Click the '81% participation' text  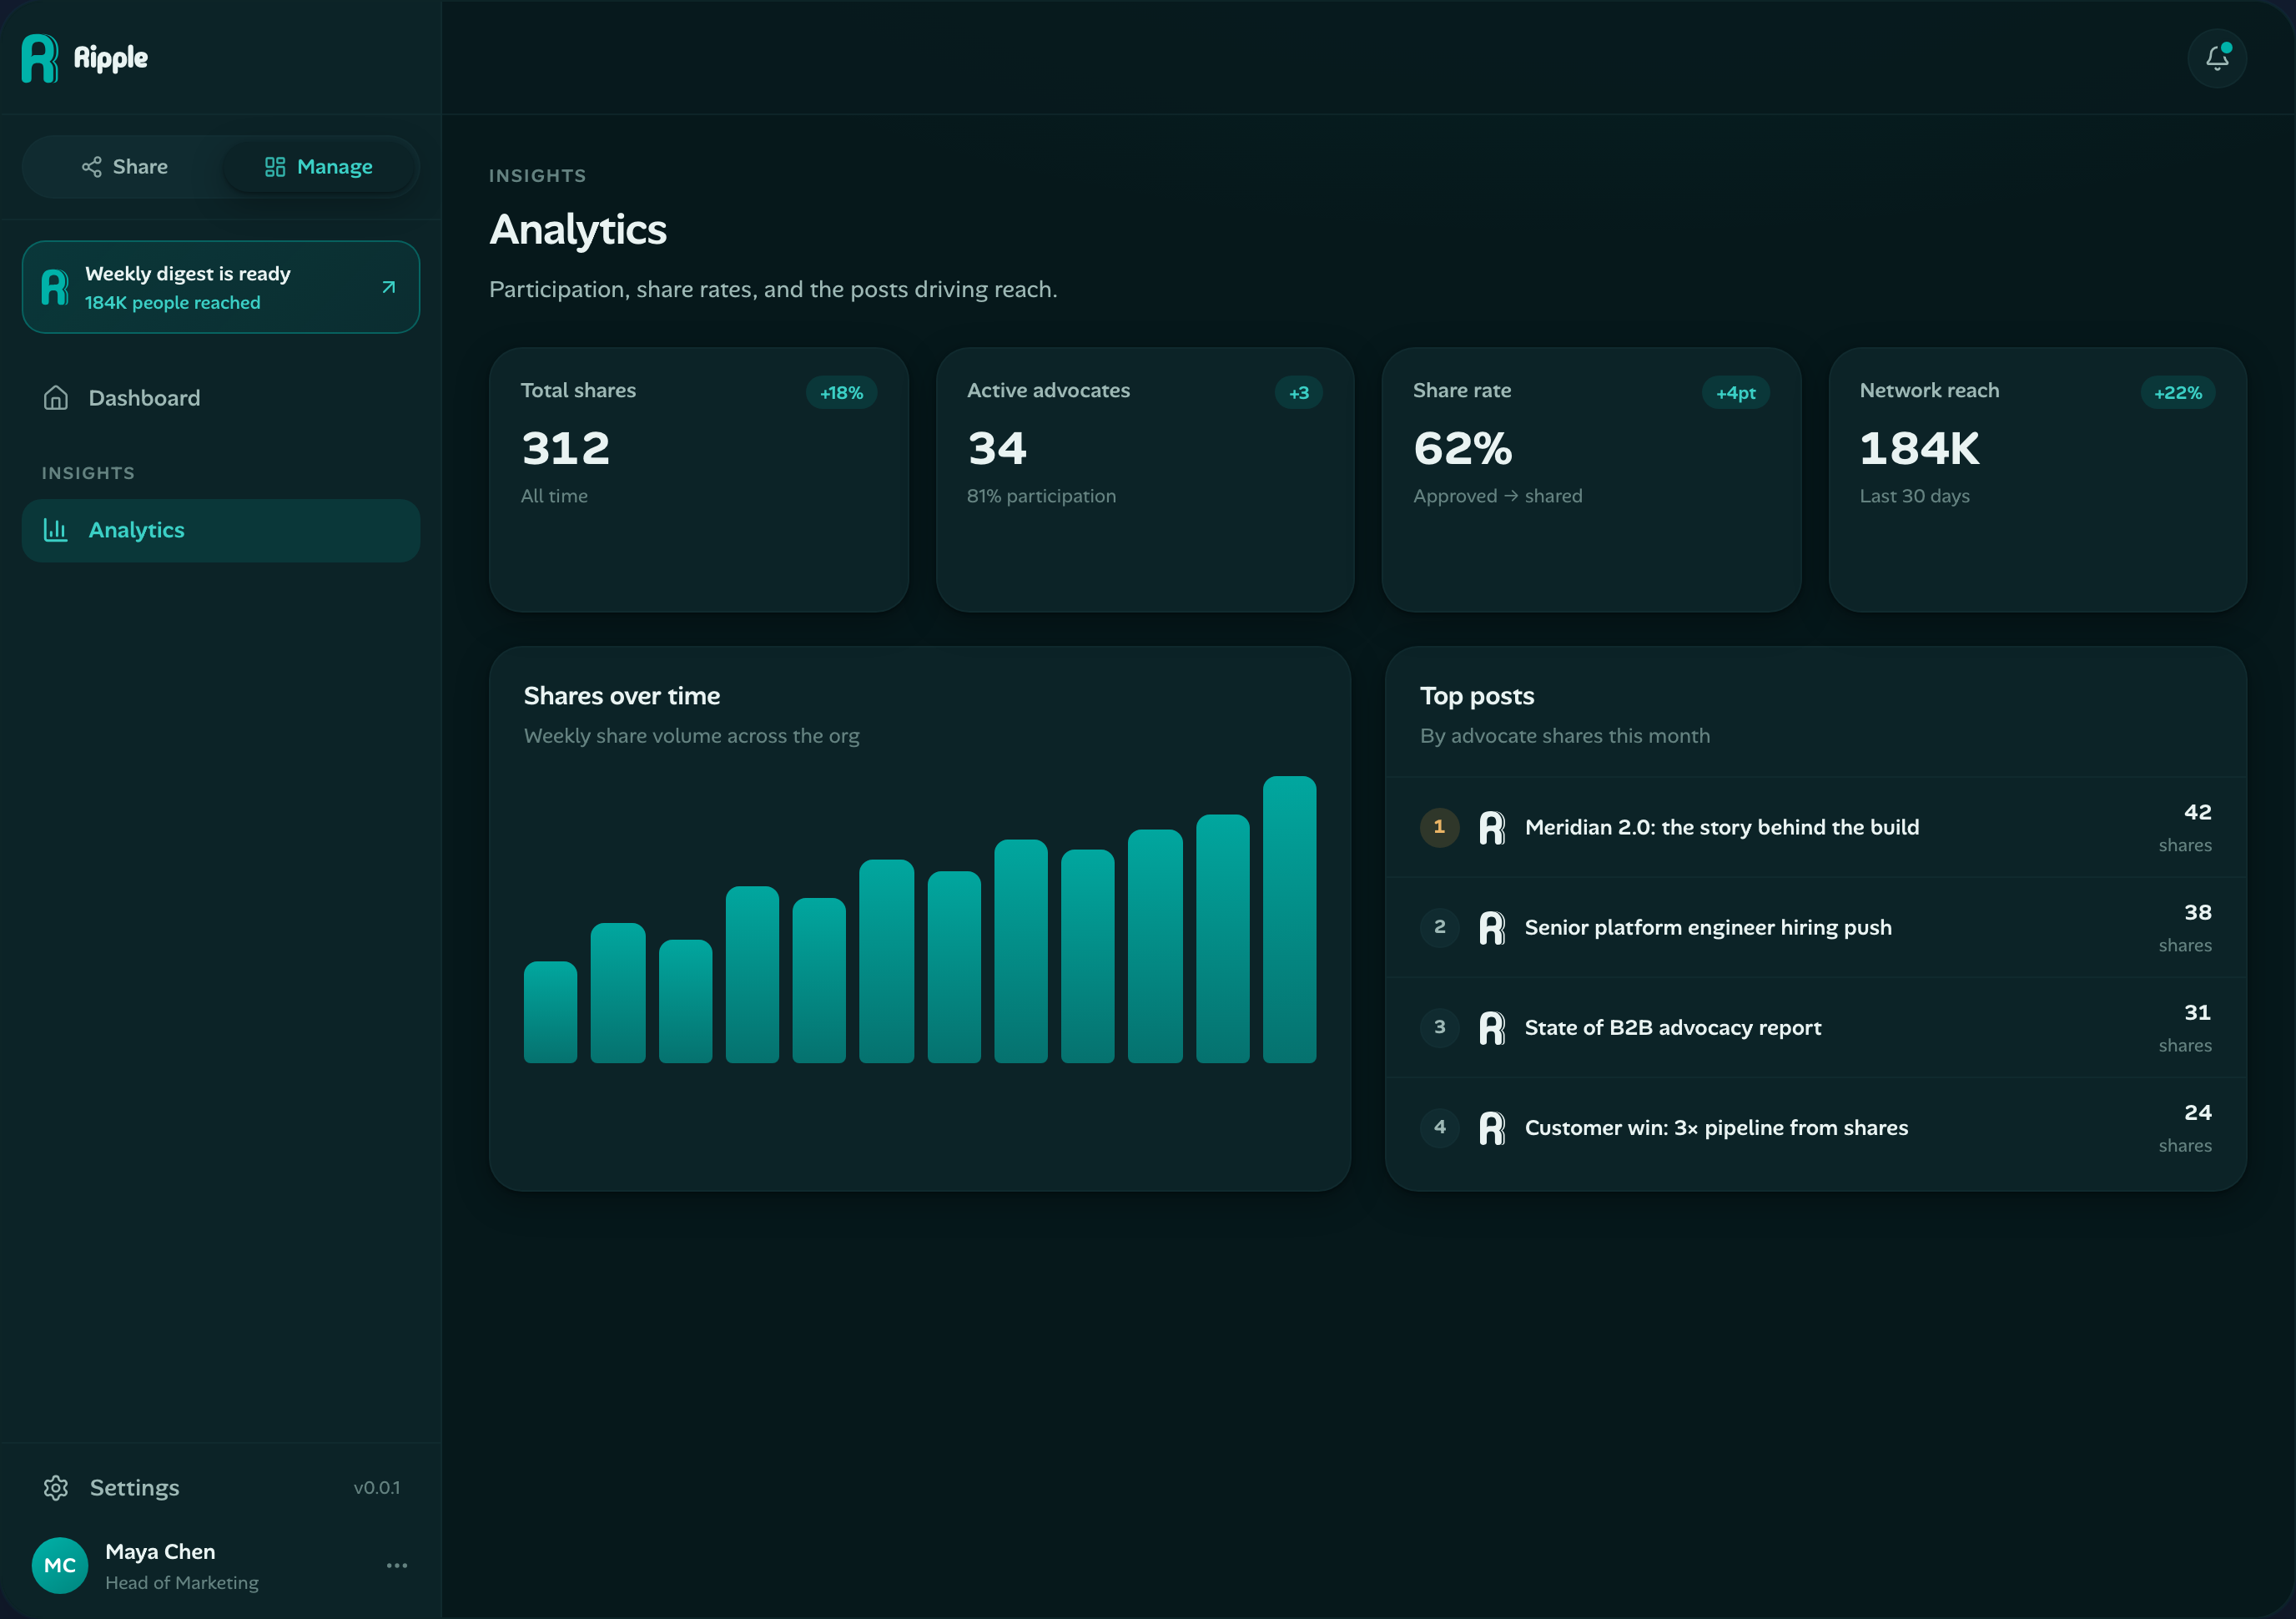pyautogui.click(x=1041, y=496)
